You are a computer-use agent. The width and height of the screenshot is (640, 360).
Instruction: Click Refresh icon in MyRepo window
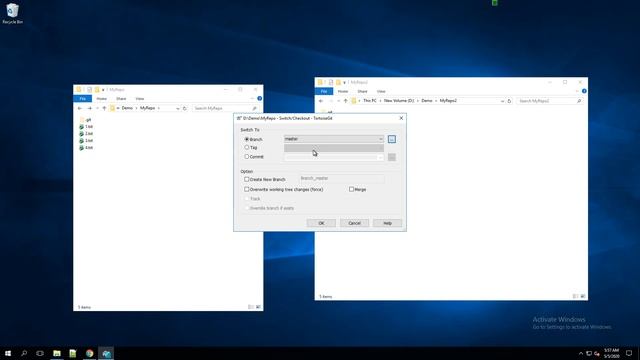[x=184, y=108]
